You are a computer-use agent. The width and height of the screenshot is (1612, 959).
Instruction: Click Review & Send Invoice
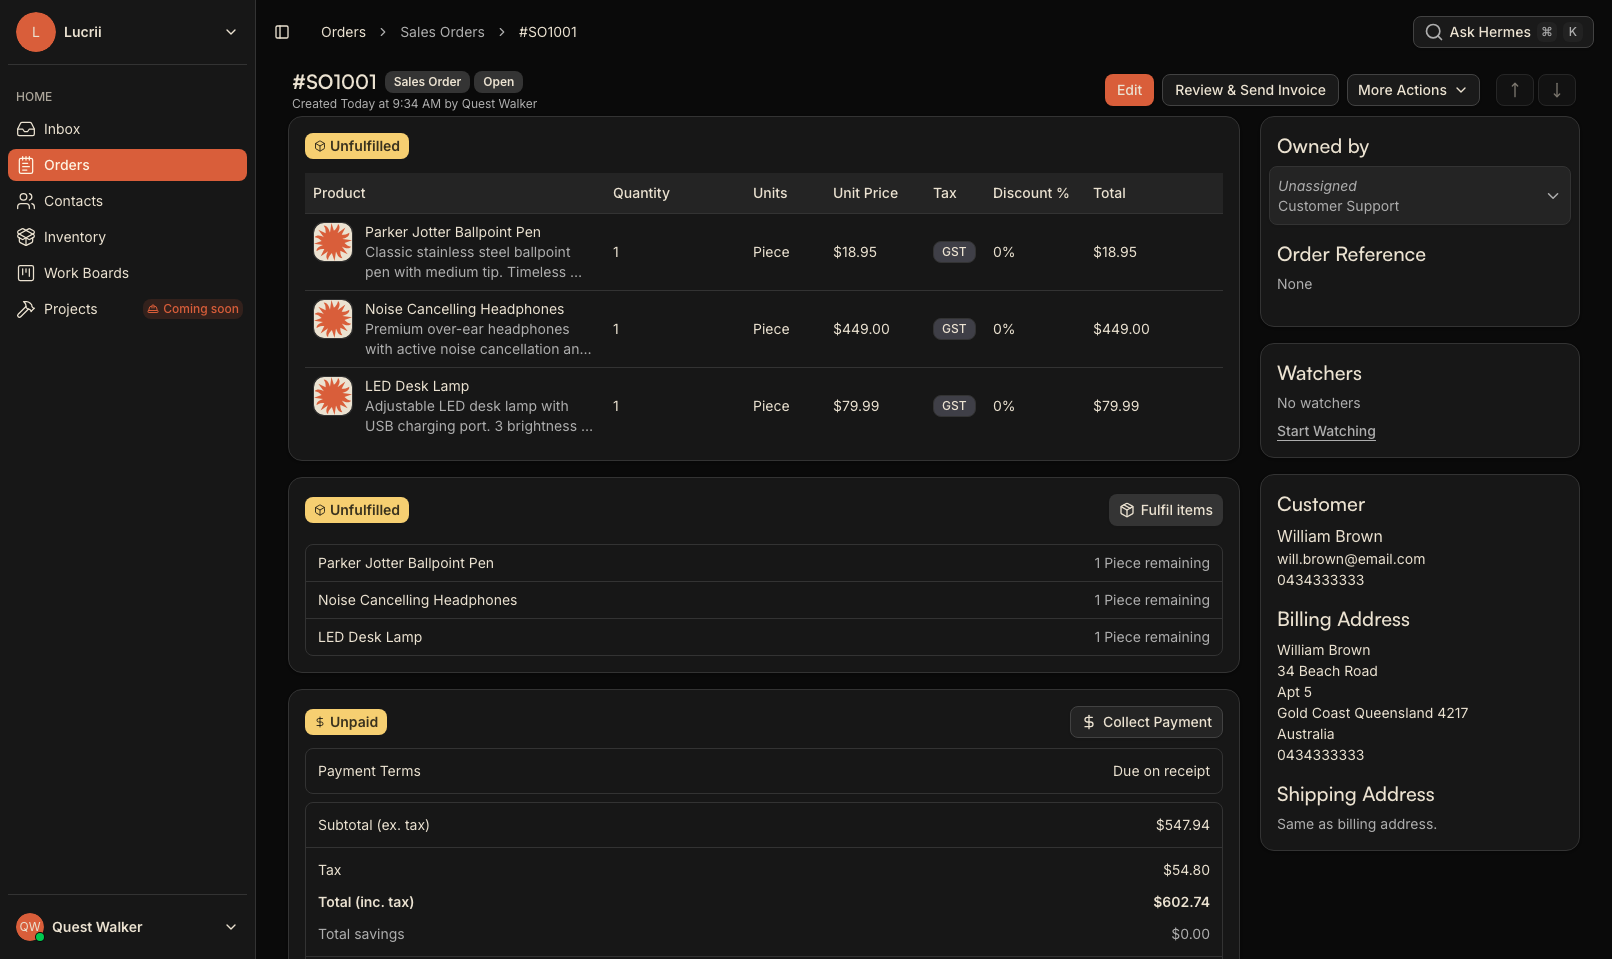(x=1250, y=90)
